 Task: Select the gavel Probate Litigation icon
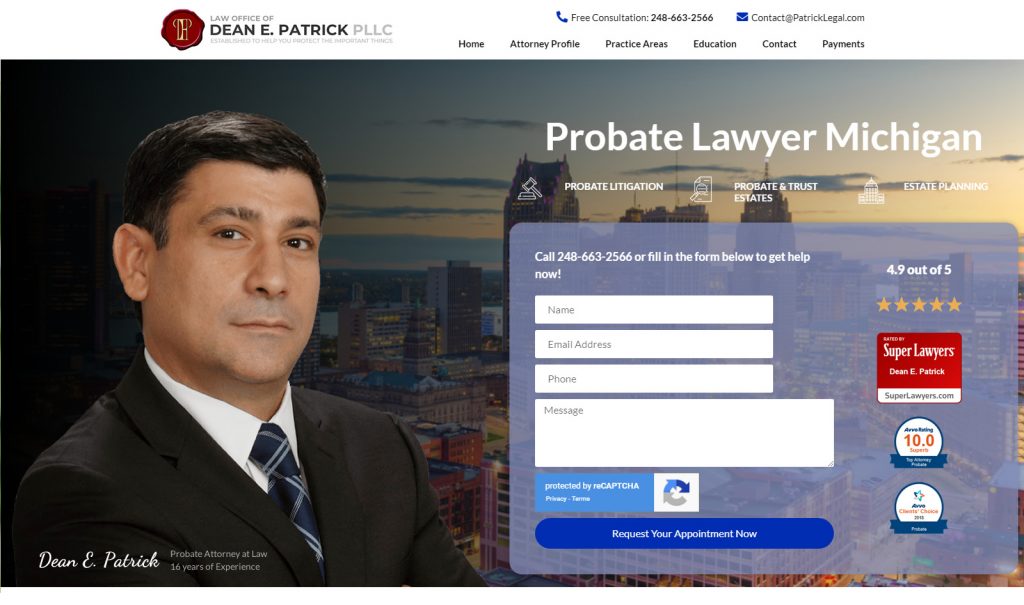pos(530,189)
